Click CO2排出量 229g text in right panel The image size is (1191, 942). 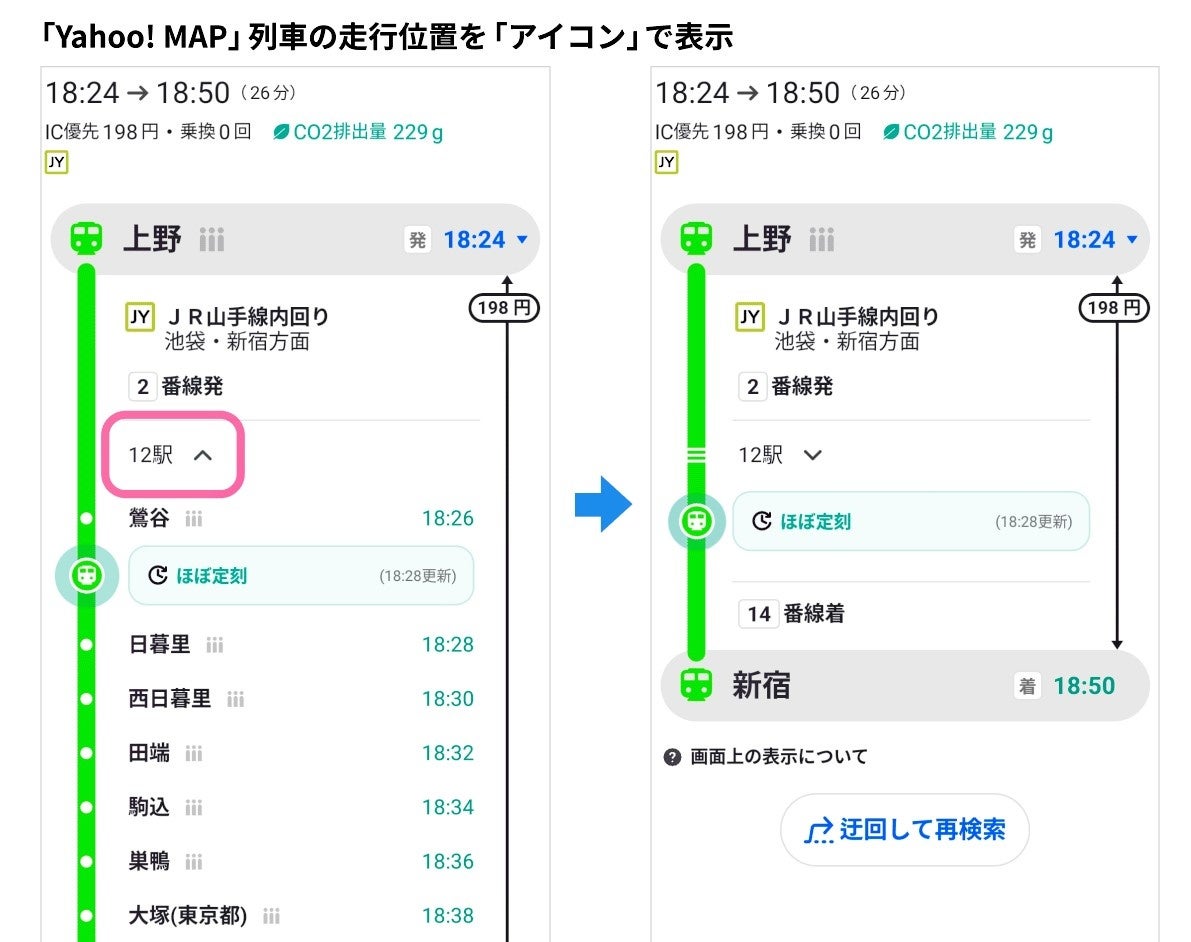978,132
